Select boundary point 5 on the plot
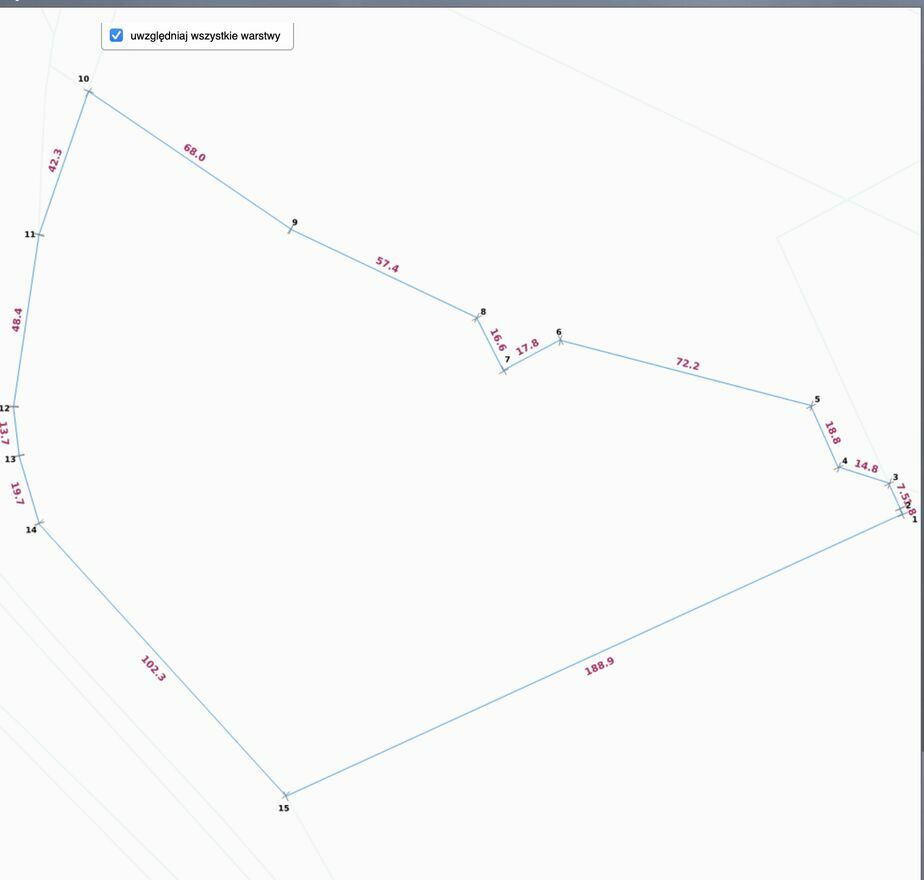This screenshot has width=924, height=880. point(811,405)
